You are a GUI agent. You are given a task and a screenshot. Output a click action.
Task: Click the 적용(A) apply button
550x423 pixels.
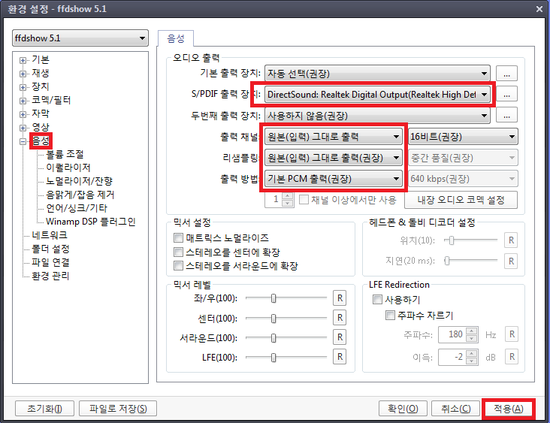click(508, 409)
